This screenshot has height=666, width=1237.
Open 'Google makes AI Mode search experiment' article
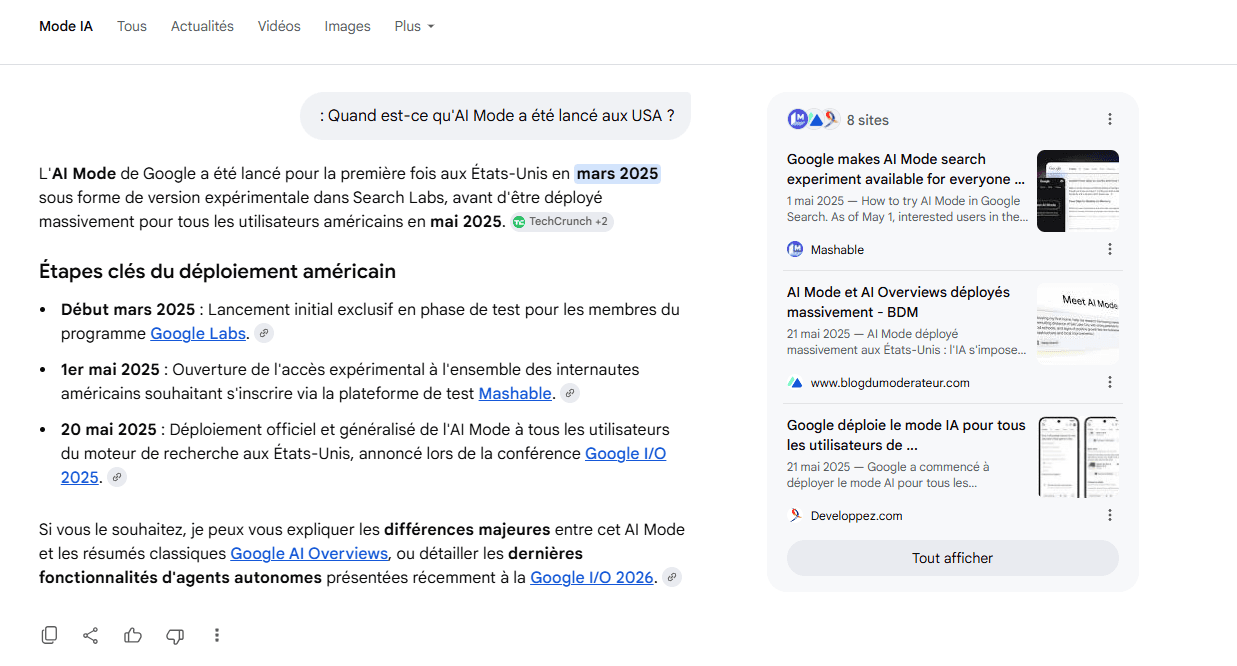[x=906, y=169]
